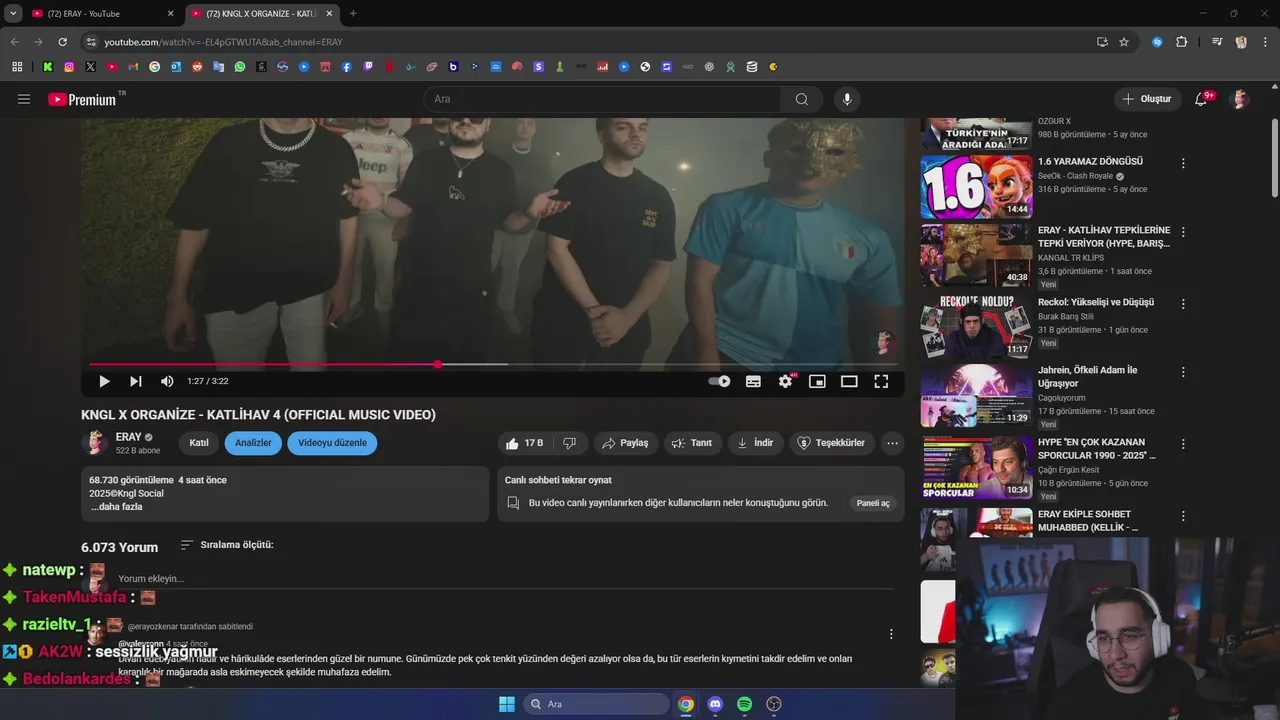Select the KNGL X ORGANİZE tab
This screenshot has height=720, width=1280.
[260, 14]
